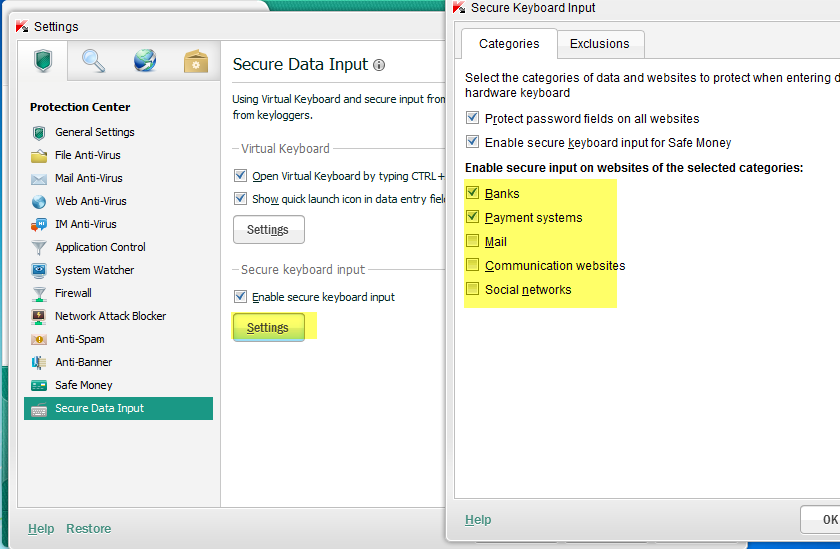The width and height of the screenshot is (840, 549).
Task: Open the Scan magnifier tab icon
Action: click(93, 61)
